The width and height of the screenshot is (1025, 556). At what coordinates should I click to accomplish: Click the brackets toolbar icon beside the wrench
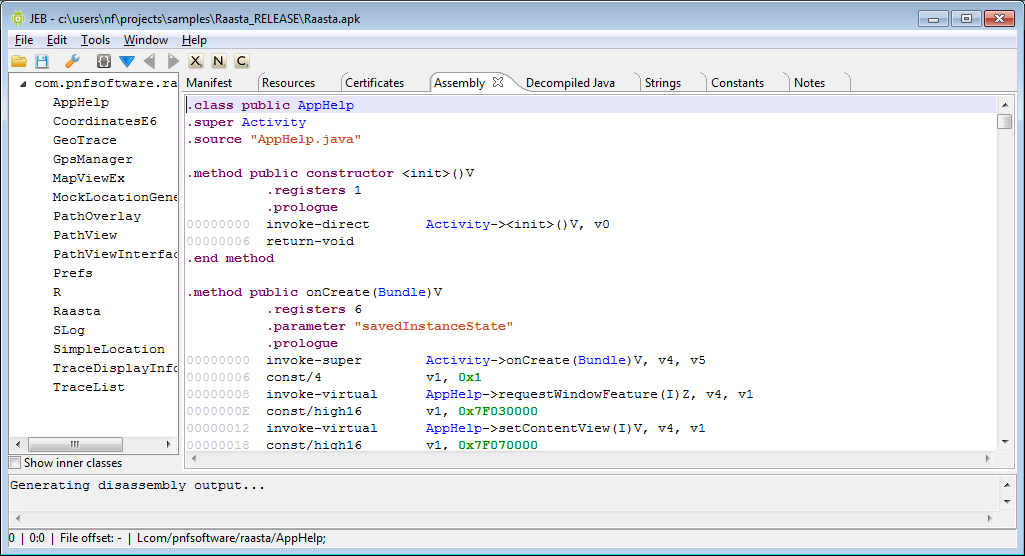point(103,61)
